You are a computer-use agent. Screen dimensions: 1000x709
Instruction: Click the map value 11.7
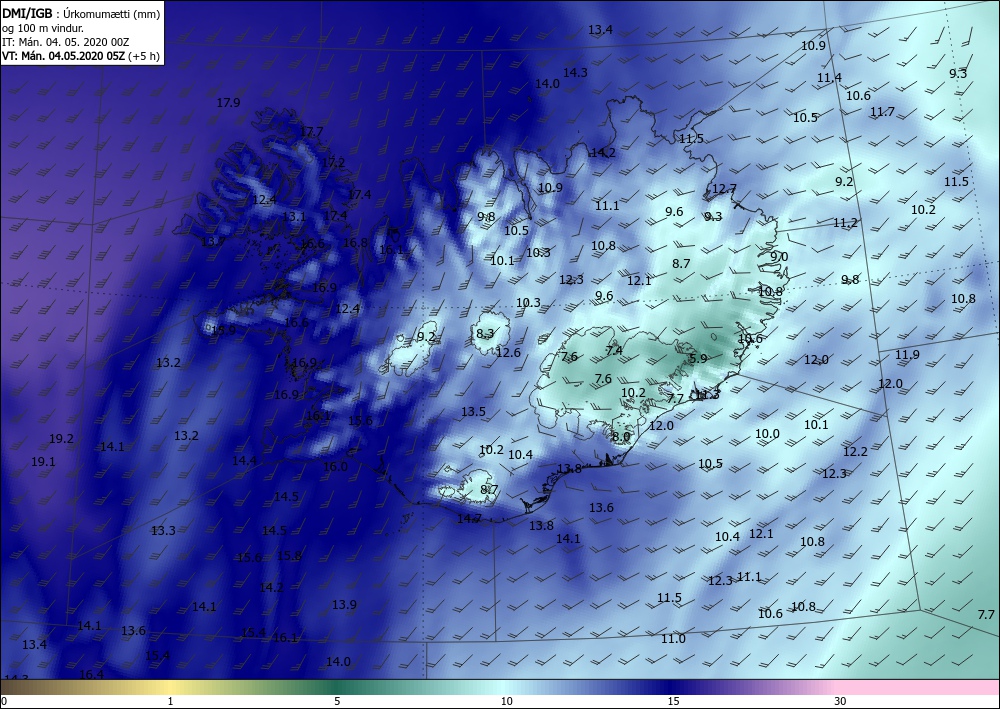(x=883, y=112)
